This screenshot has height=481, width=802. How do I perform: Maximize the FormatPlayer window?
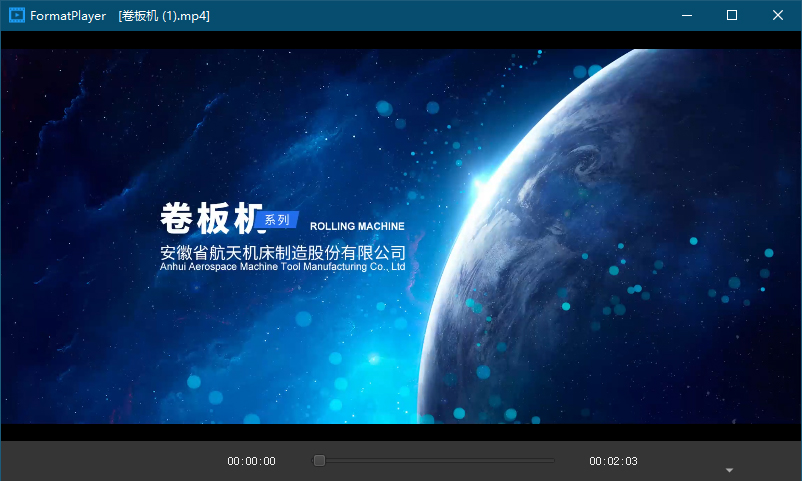732,15
